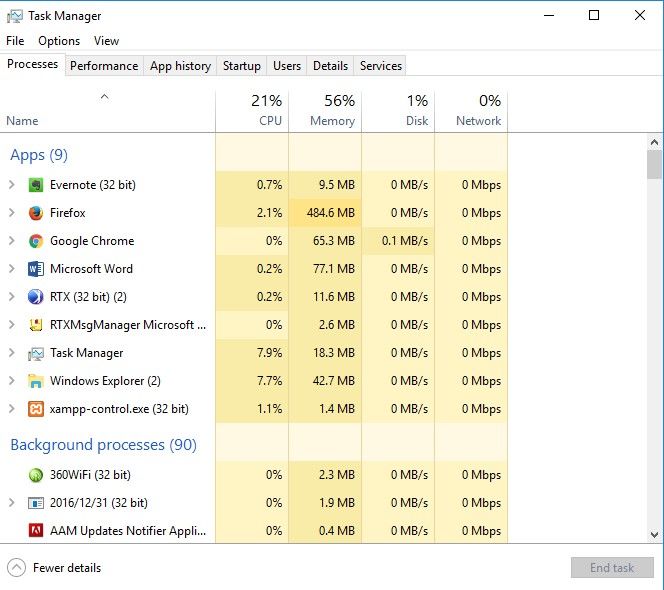
Task: Click the Firefox process name
Action: tap(67, 213)
